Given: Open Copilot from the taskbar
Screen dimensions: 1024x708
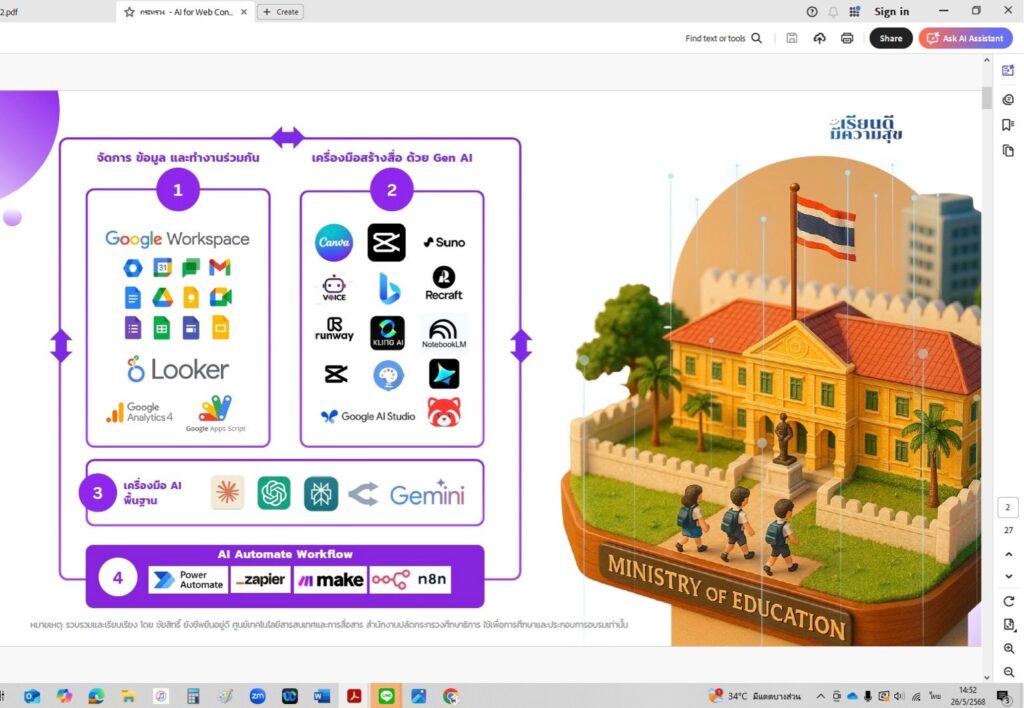Looking at the screenshot, I should pos(64,696).
